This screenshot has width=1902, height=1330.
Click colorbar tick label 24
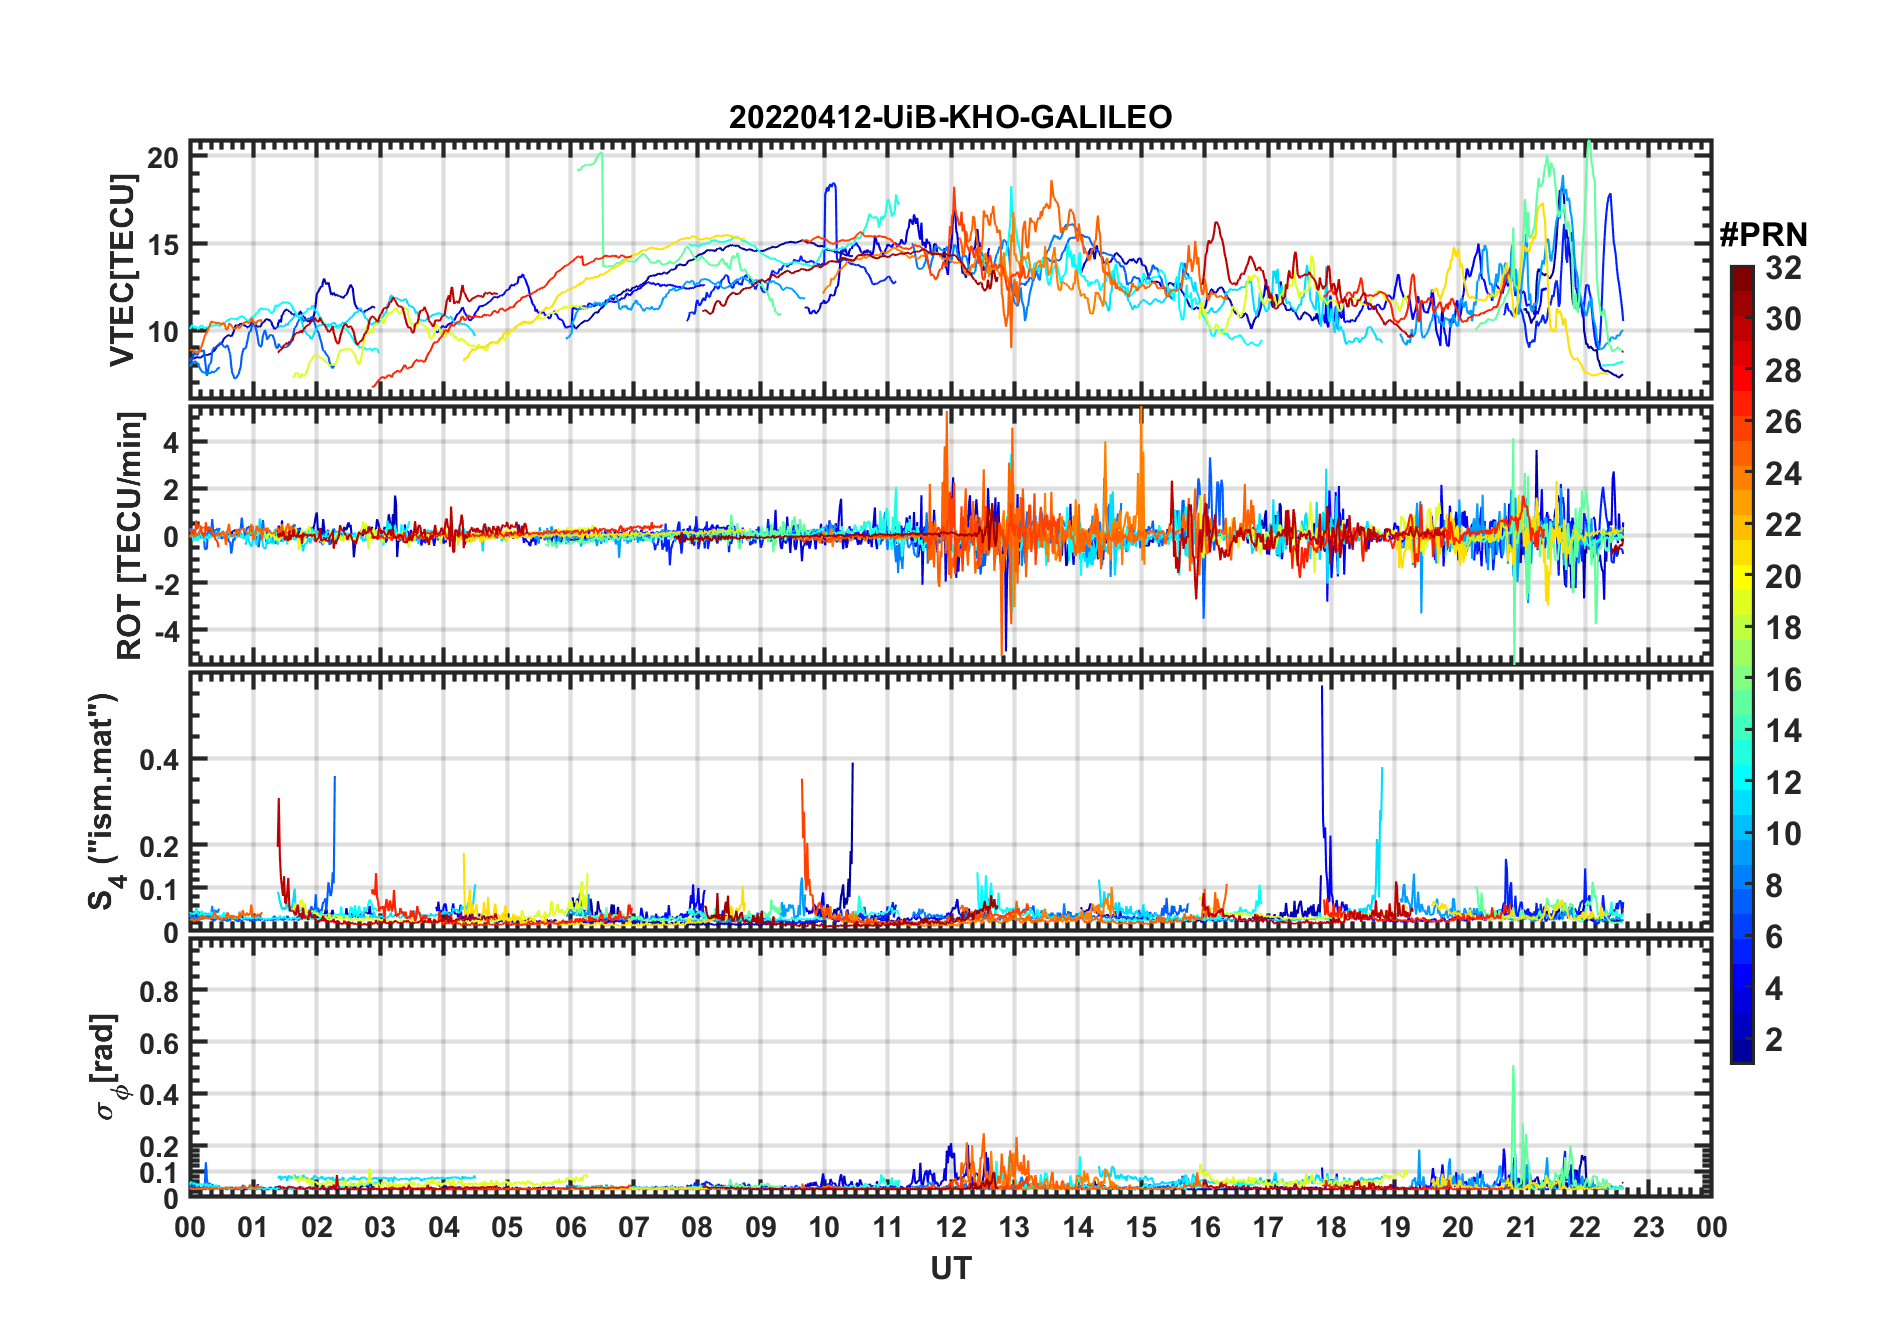[1783, 473]
